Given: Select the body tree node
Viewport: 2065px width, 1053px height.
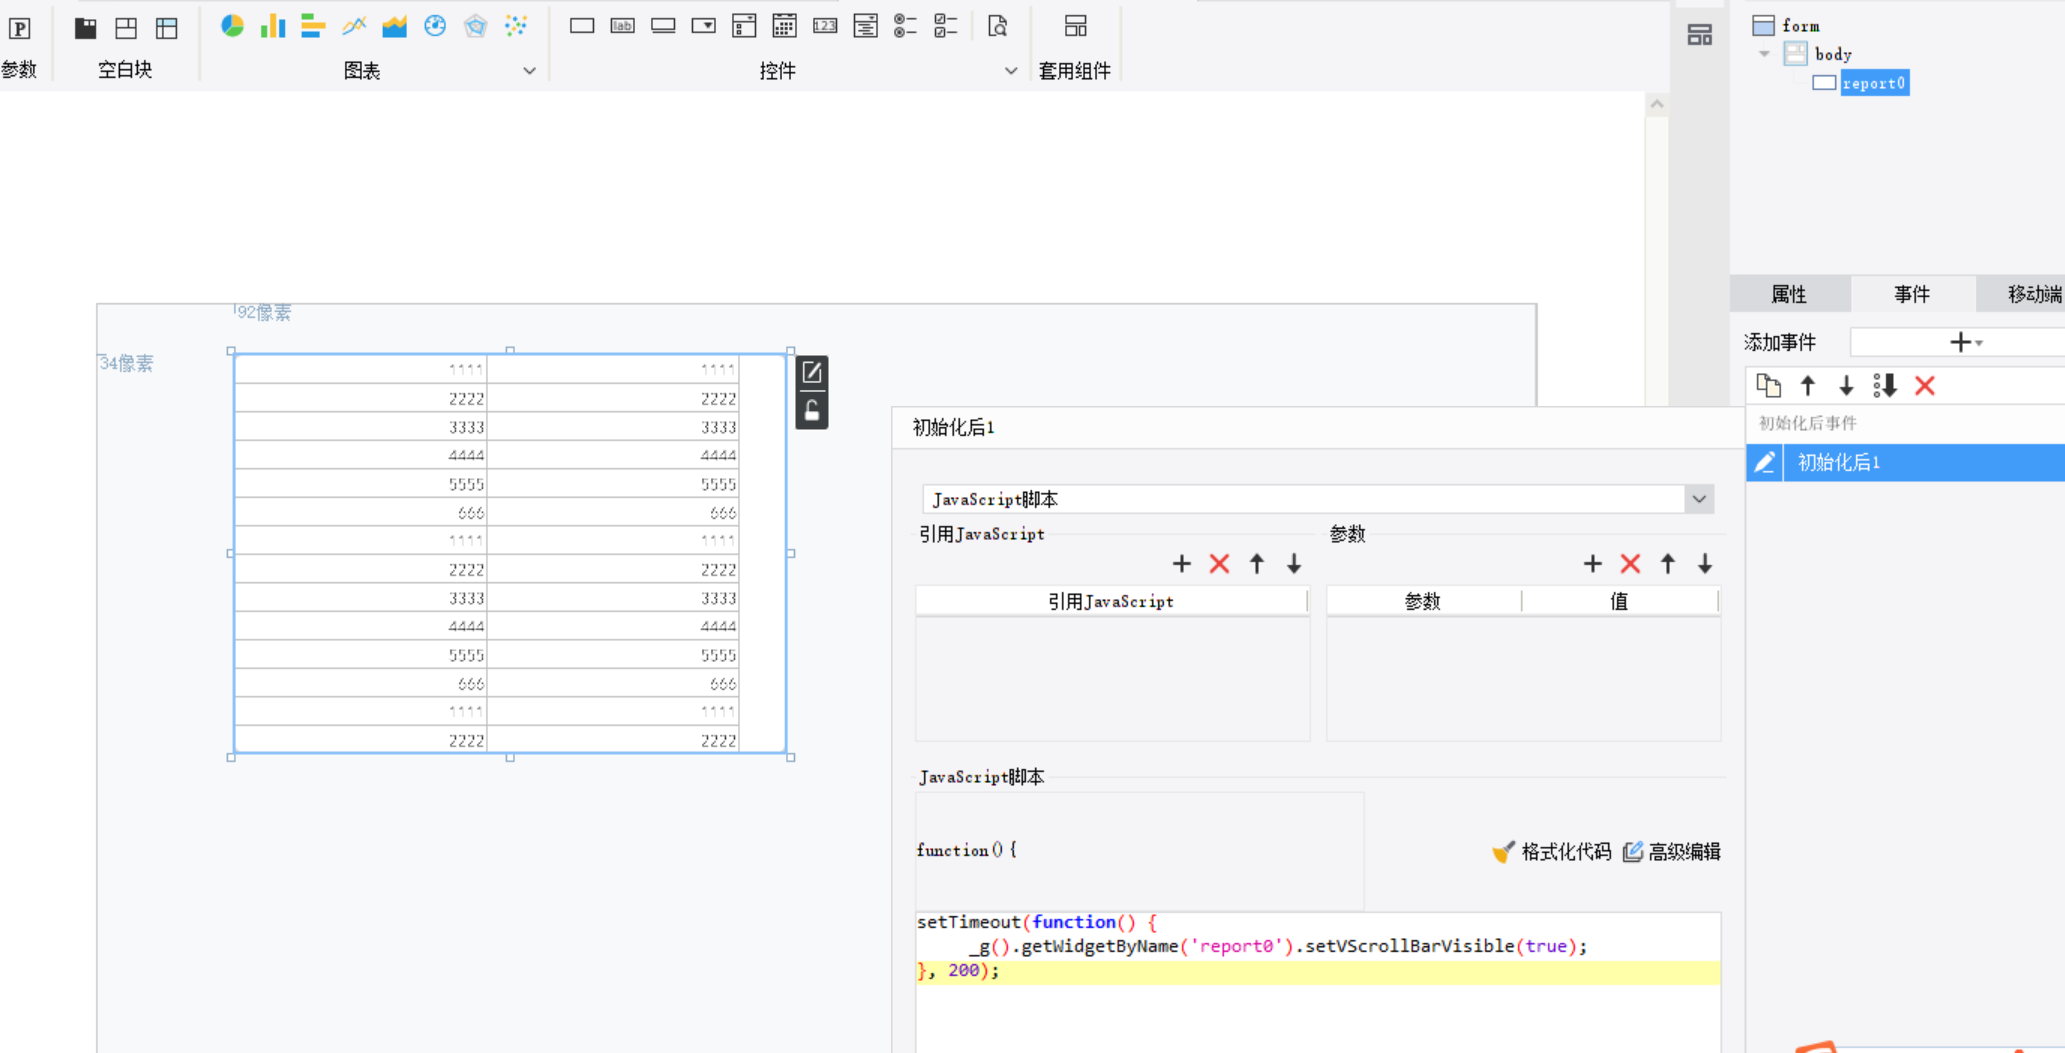Looking at the screenshot, I should pyautogui.click(x=1819, y=54).
